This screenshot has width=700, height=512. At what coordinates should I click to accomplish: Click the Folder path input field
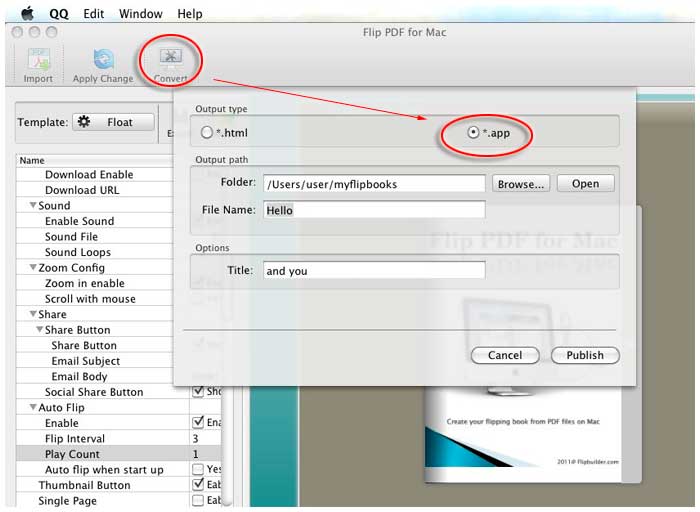coord(374,184)
